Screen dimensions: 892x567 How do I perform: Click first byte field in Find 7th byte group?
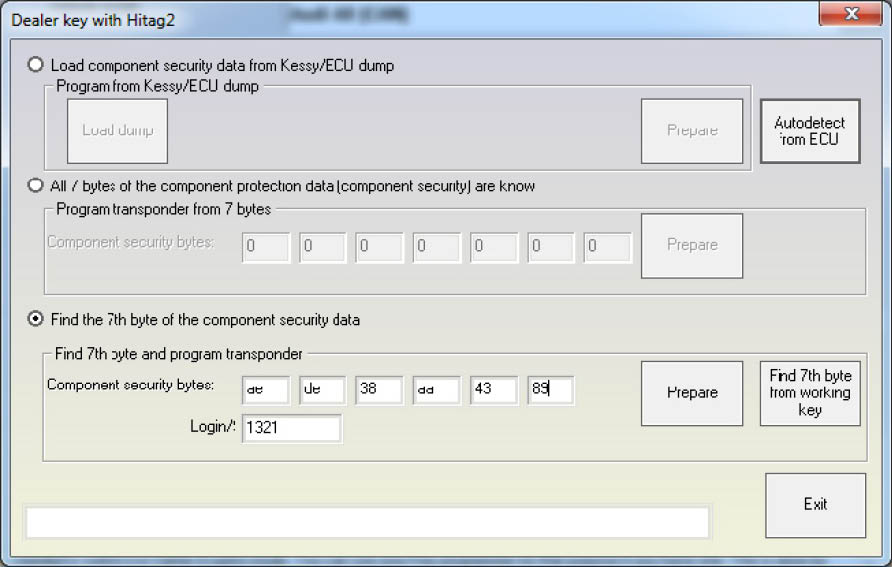tap(265, 390)
